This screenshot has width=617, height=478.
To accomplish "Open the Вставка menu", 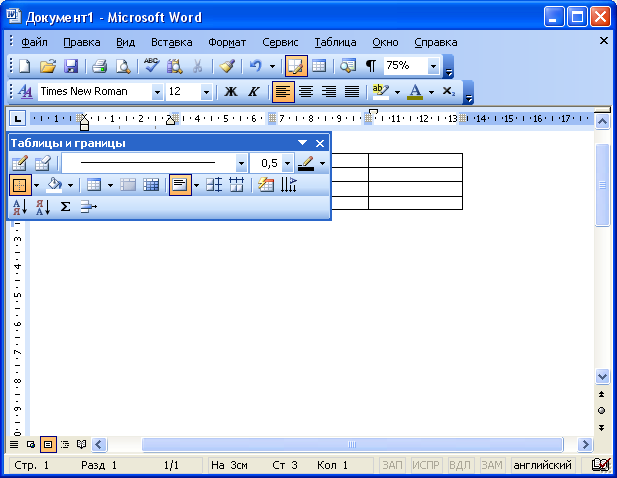I will point(172,42).
